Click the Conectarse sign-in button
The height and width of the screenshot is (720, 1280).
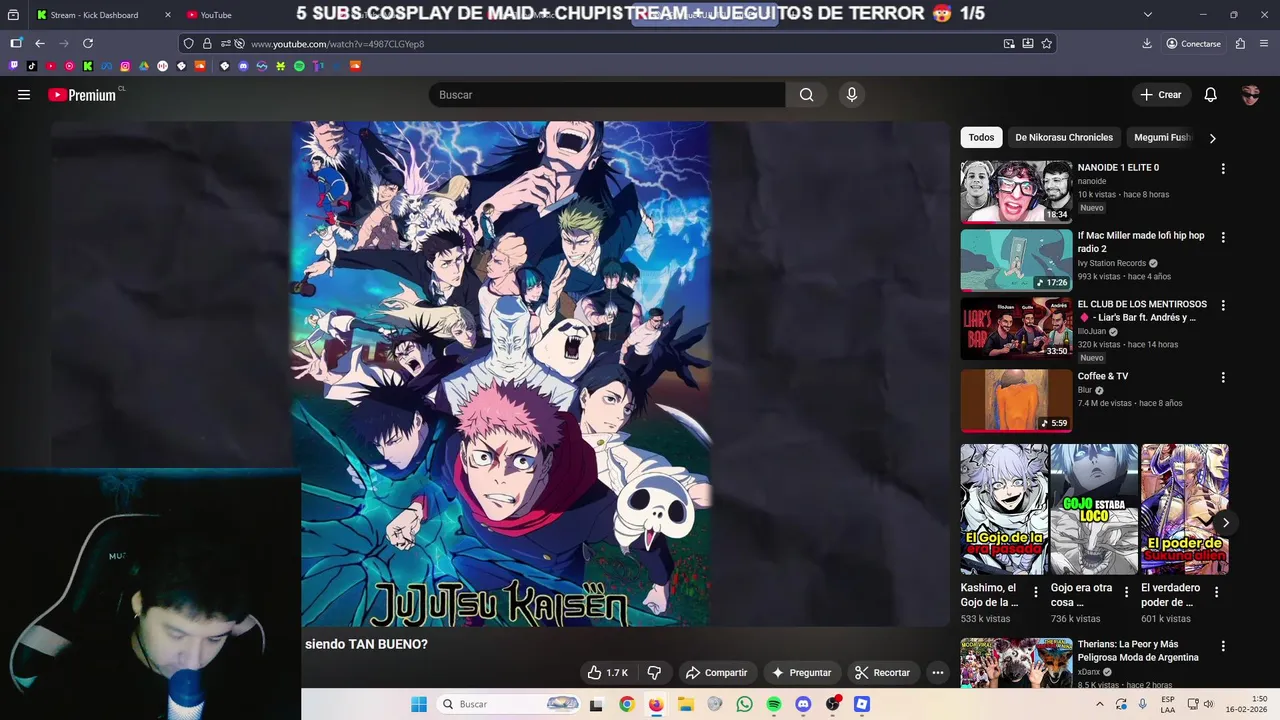(x=1193, y=44)
